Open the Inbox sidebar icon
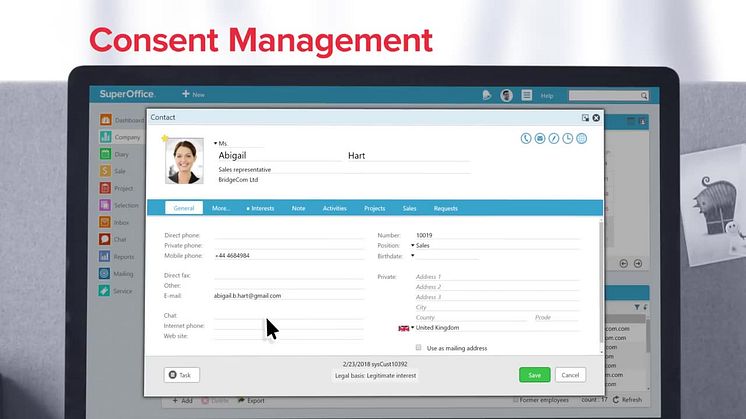This screenshot has height=419, width=746. (x=105, y=222)
